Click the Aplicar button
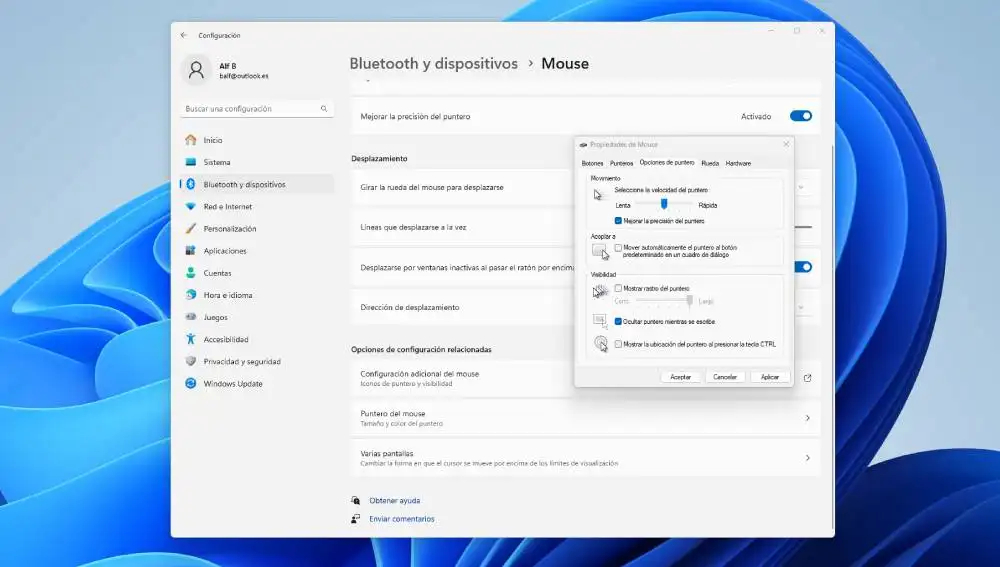Screen dimensions: 1000x567 pyautogui.click(x=770, y=377)
